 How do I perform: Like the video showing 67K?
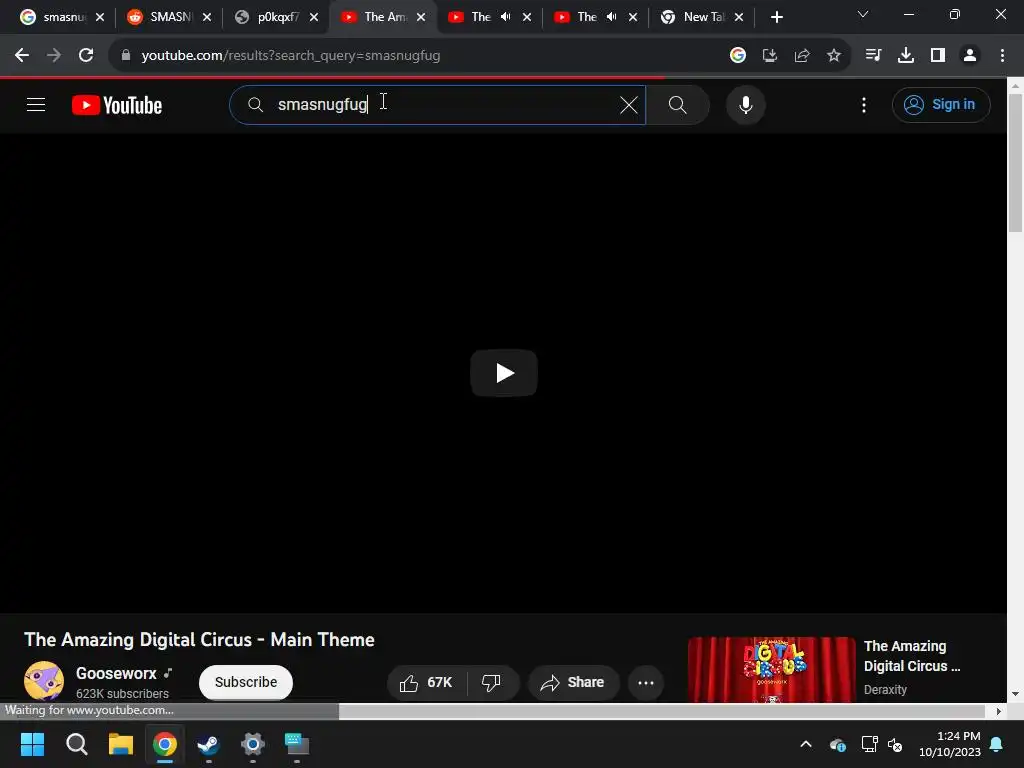click(x=426, y=682)
